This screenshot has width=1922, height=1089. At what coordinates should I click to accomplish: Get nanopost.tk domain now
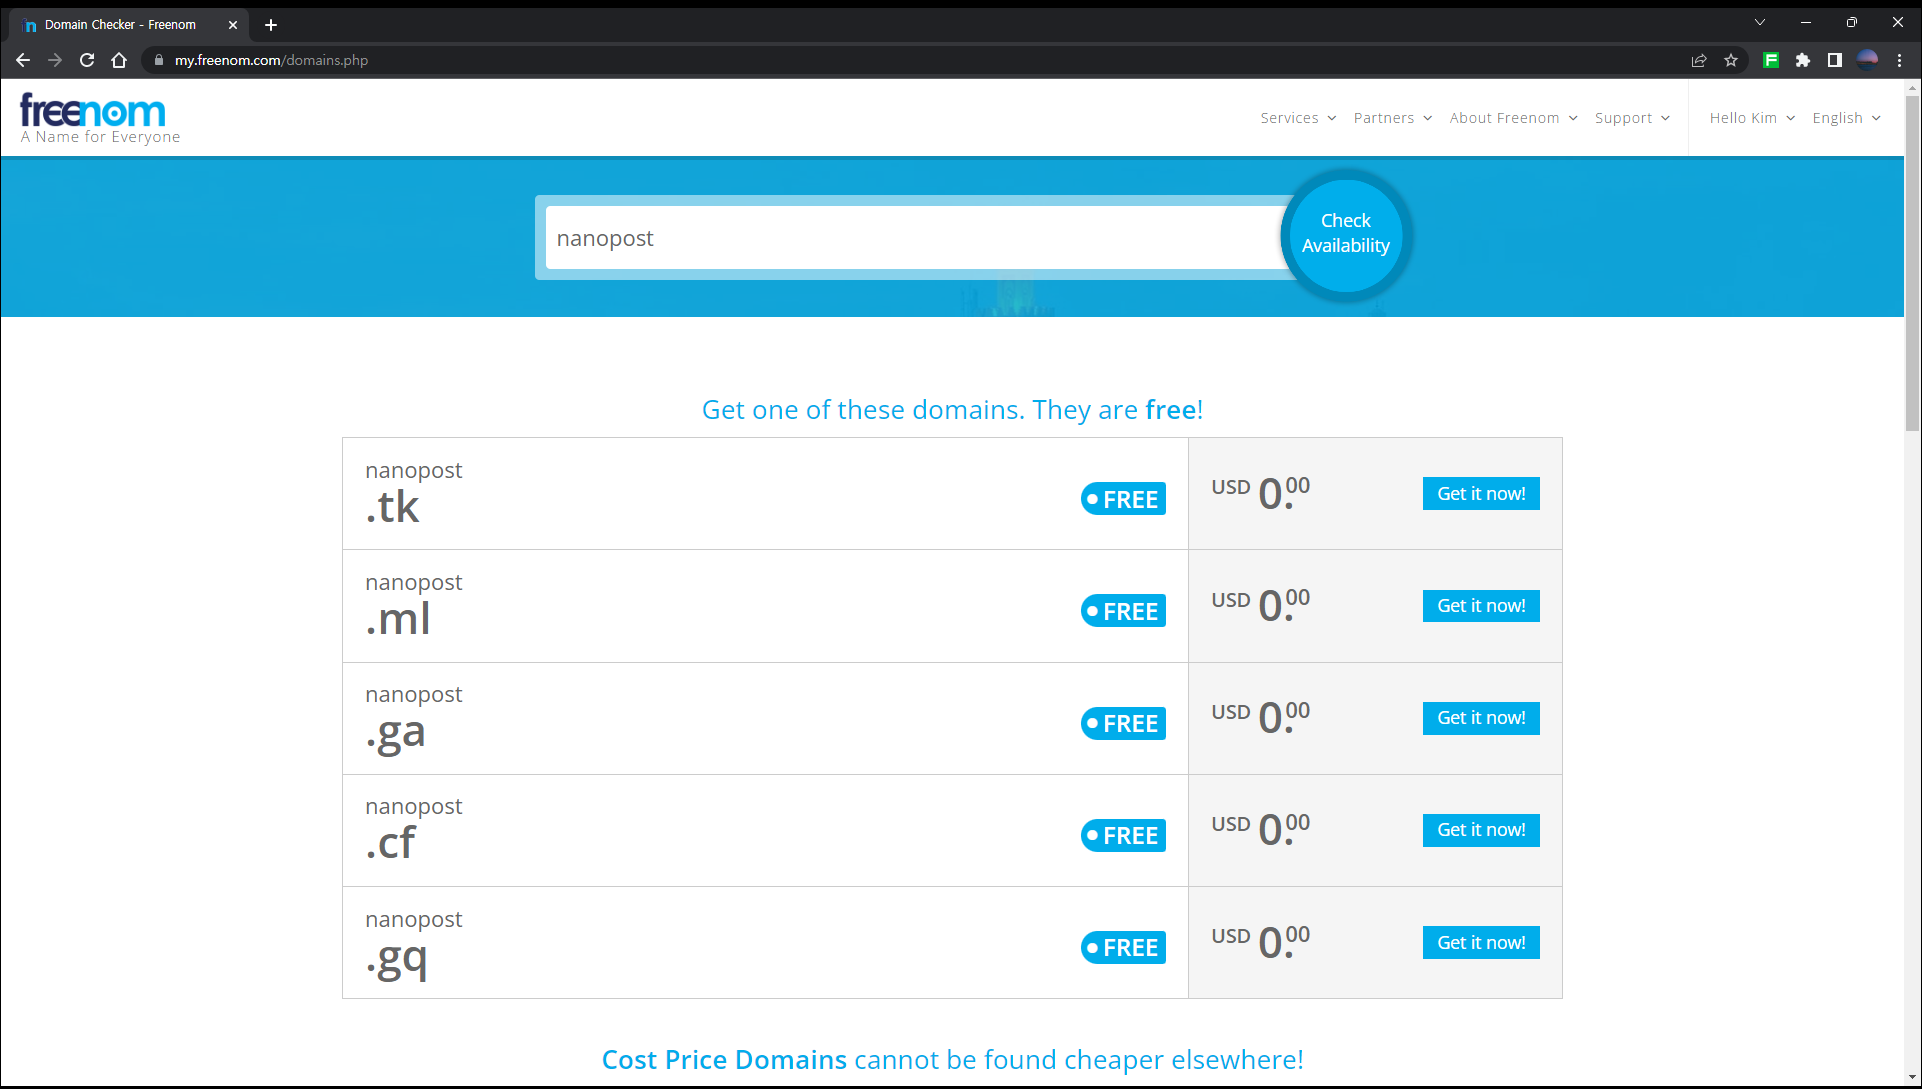pos(1480,494)
